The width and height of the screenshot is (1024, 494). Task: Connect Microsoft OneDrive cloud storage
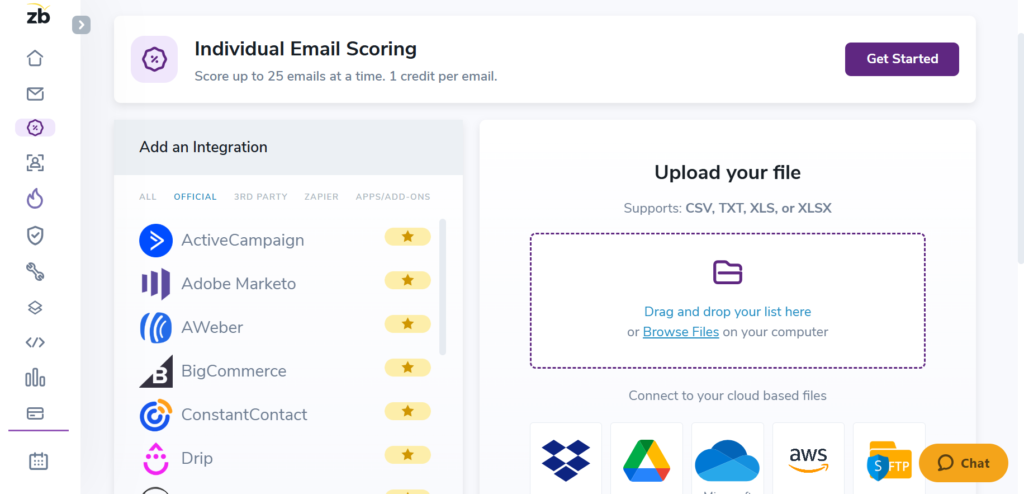click(727, 460)
